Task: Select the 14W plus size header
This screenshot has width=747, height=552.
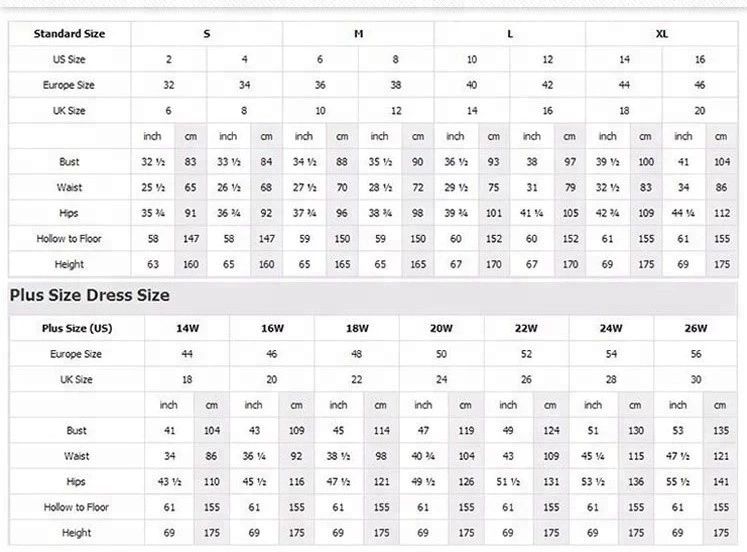Action: coord(187,328)
